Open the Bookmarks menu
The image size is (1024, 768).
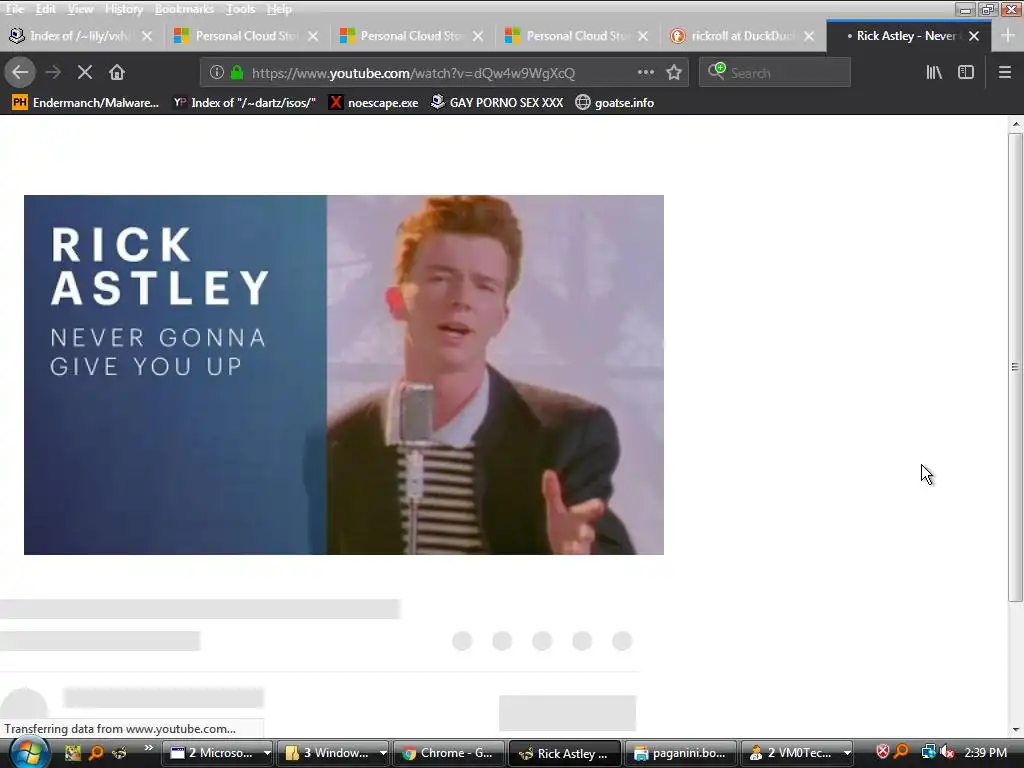(184, 9)
